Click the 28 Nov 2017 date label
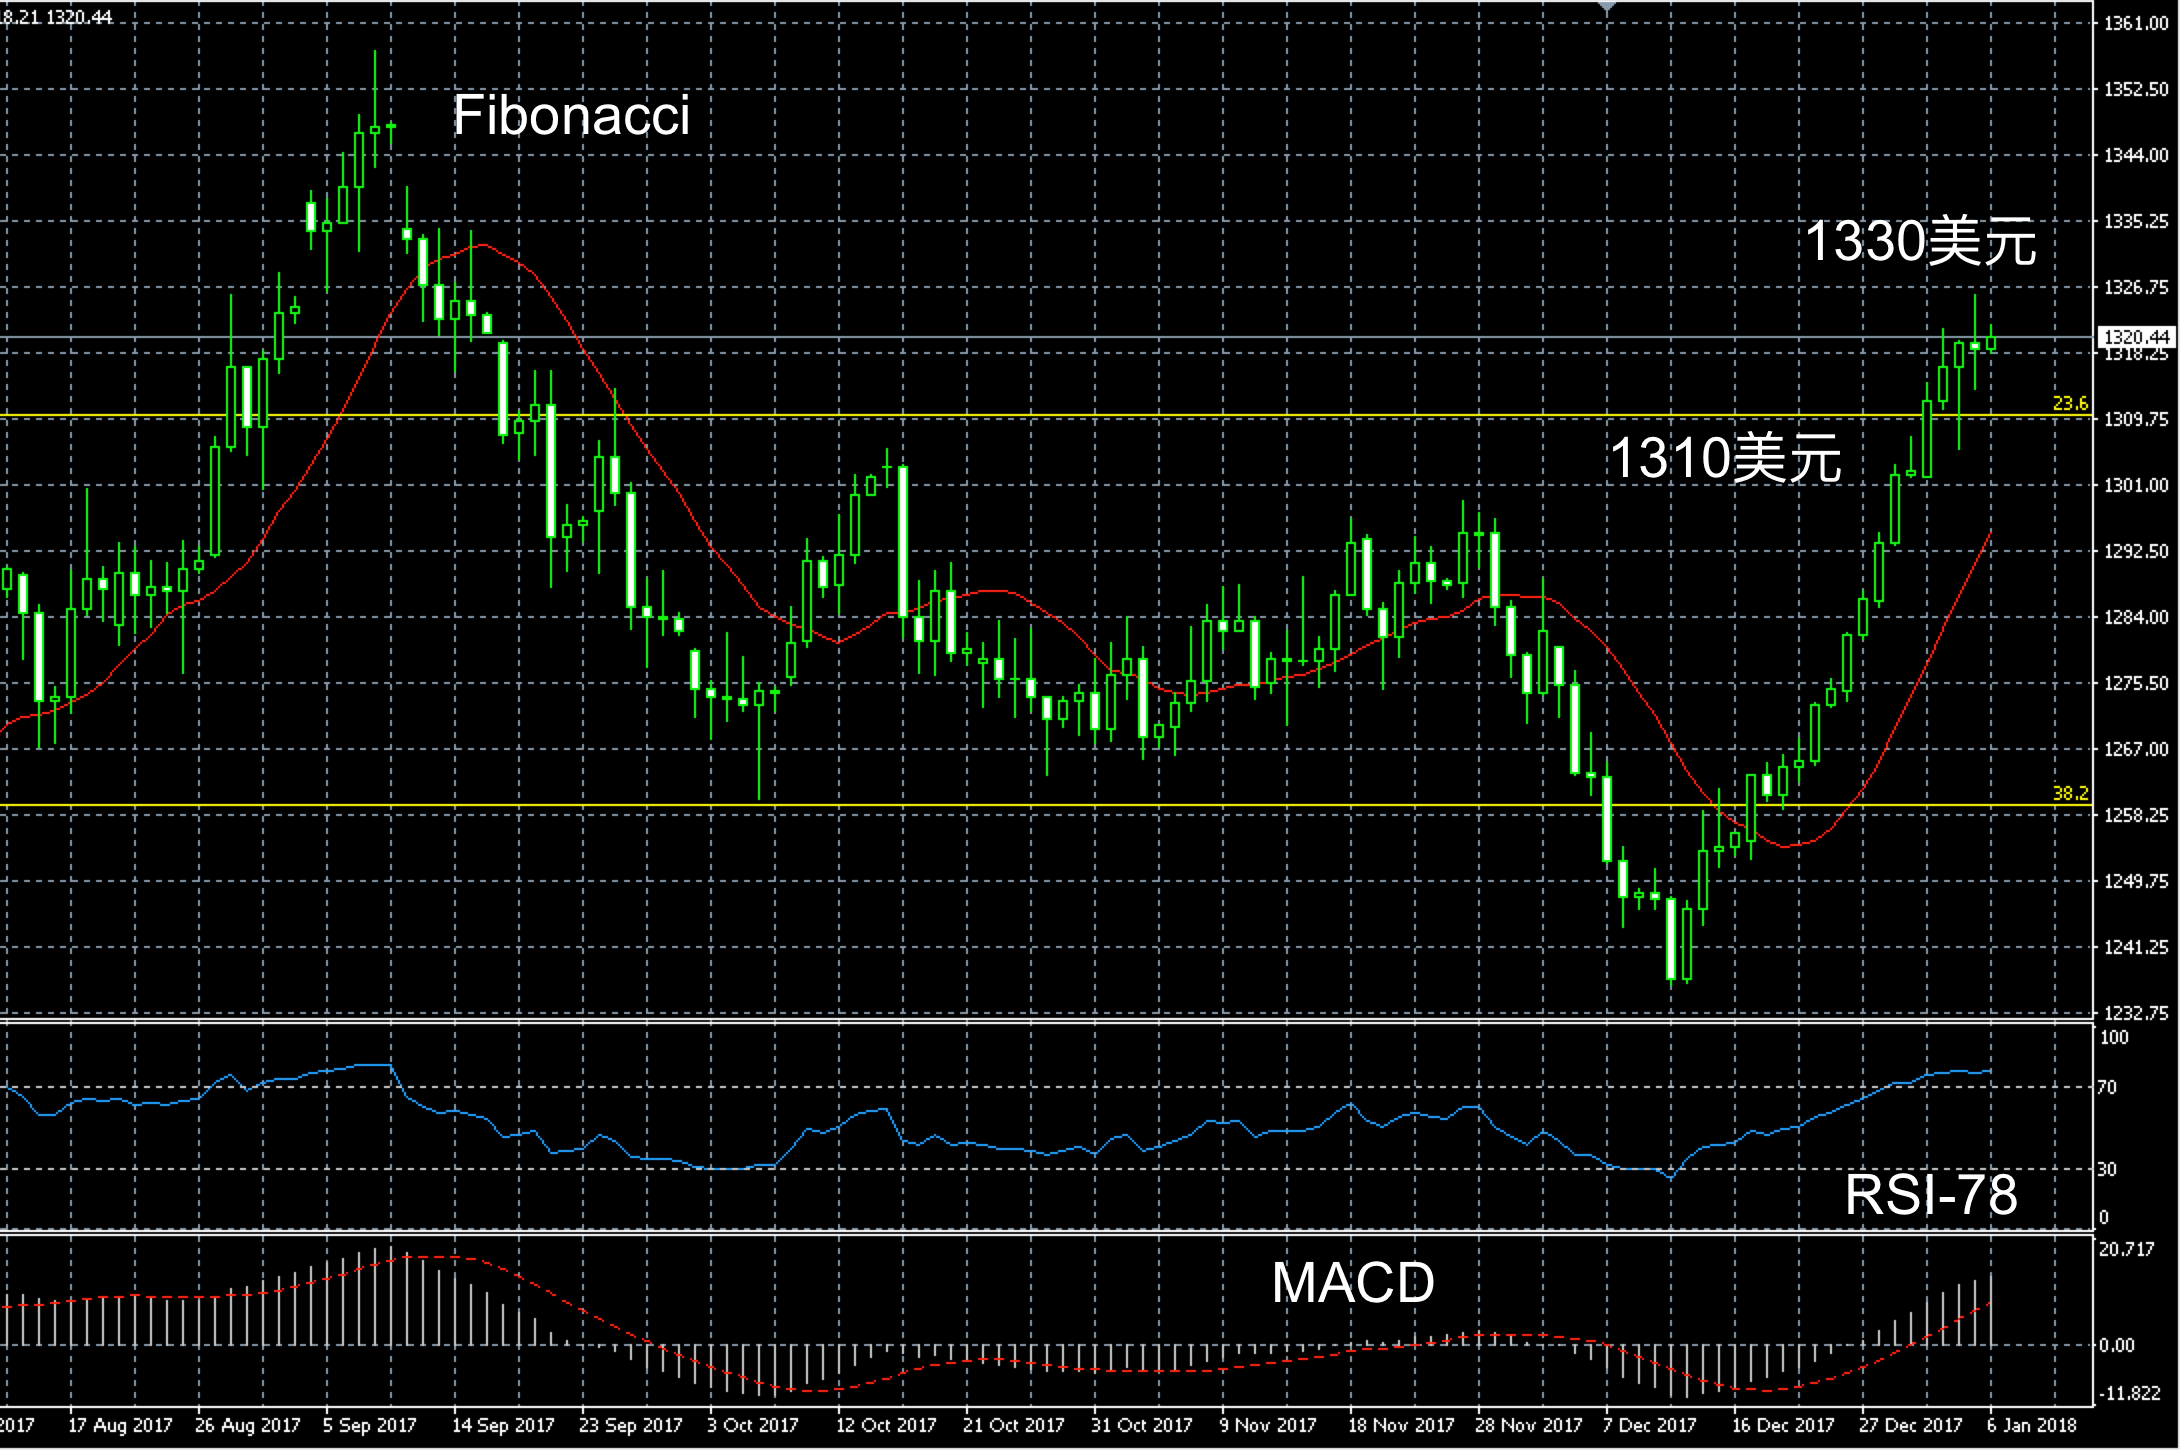Viewport: 2182px width, 1450px height. pyautogui.click(x=1529, y=1425)
